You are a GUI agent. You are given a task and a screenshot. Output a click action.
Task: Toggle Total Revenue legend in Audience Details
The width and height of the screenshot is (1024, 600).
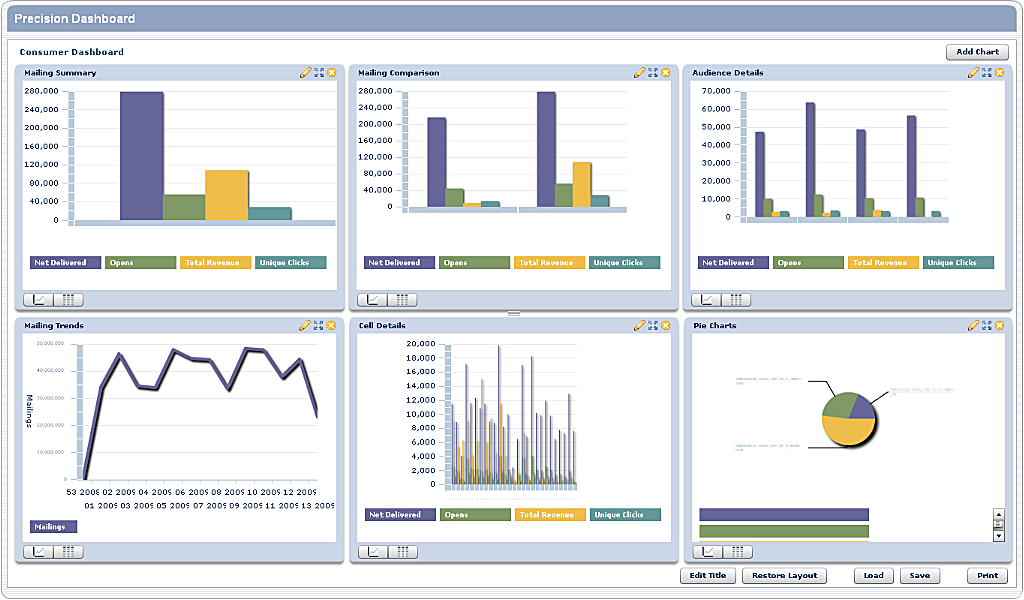884,263
